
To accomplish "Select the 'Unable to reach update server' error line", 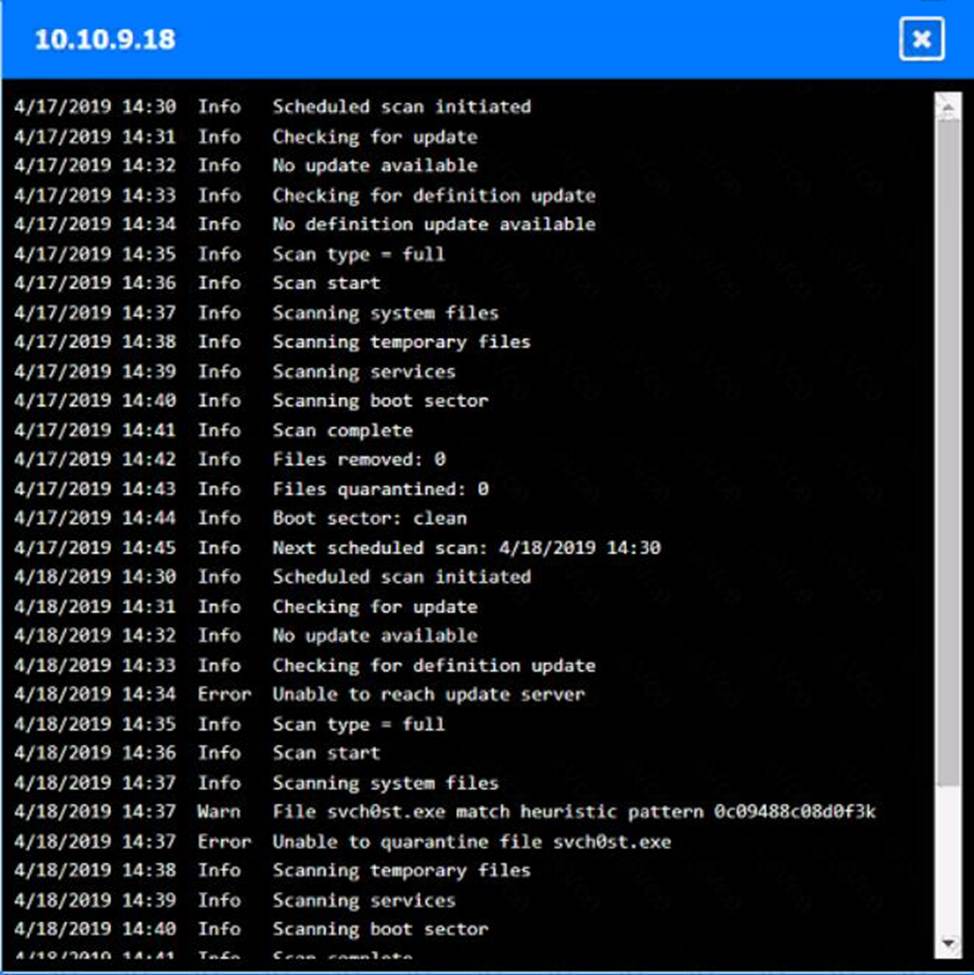I will [299, 695].
